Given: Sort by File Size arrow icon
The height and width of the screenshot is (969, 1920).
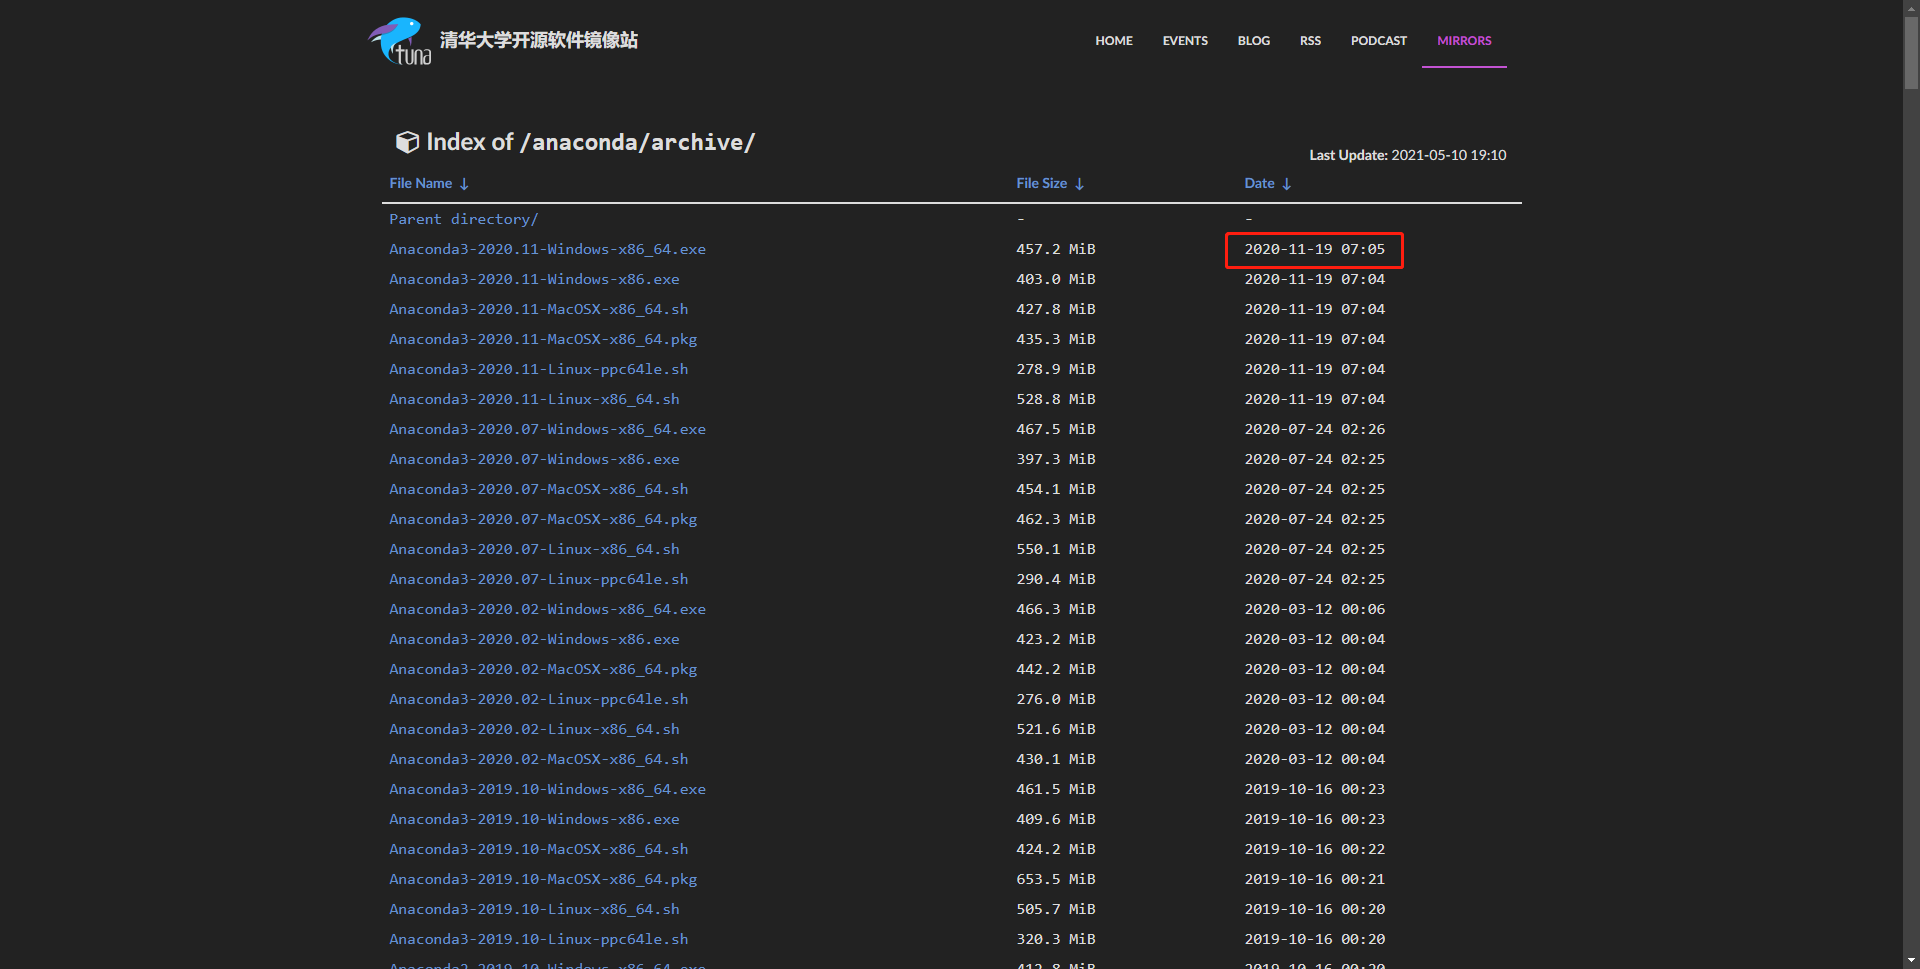Looking at the screenshot, I should pos(1079,184).
